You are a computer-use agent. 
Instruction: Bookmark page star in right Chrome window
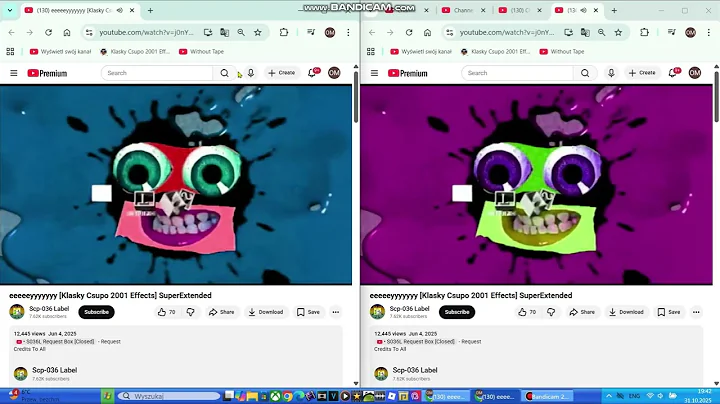point(618,32)
